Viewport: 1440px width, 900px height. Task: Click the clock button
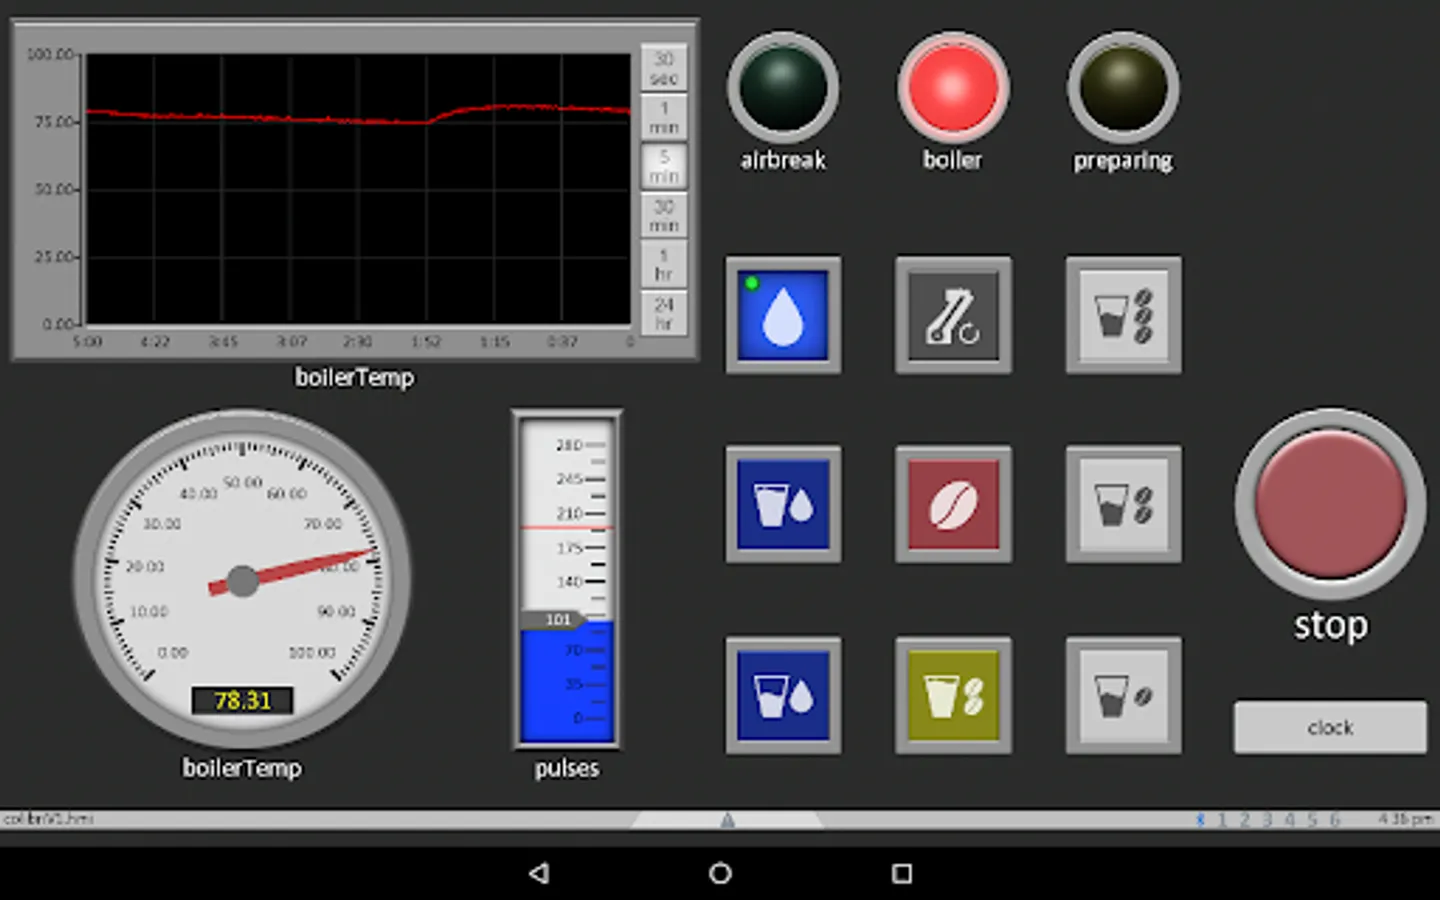(x=1330, y=727)
